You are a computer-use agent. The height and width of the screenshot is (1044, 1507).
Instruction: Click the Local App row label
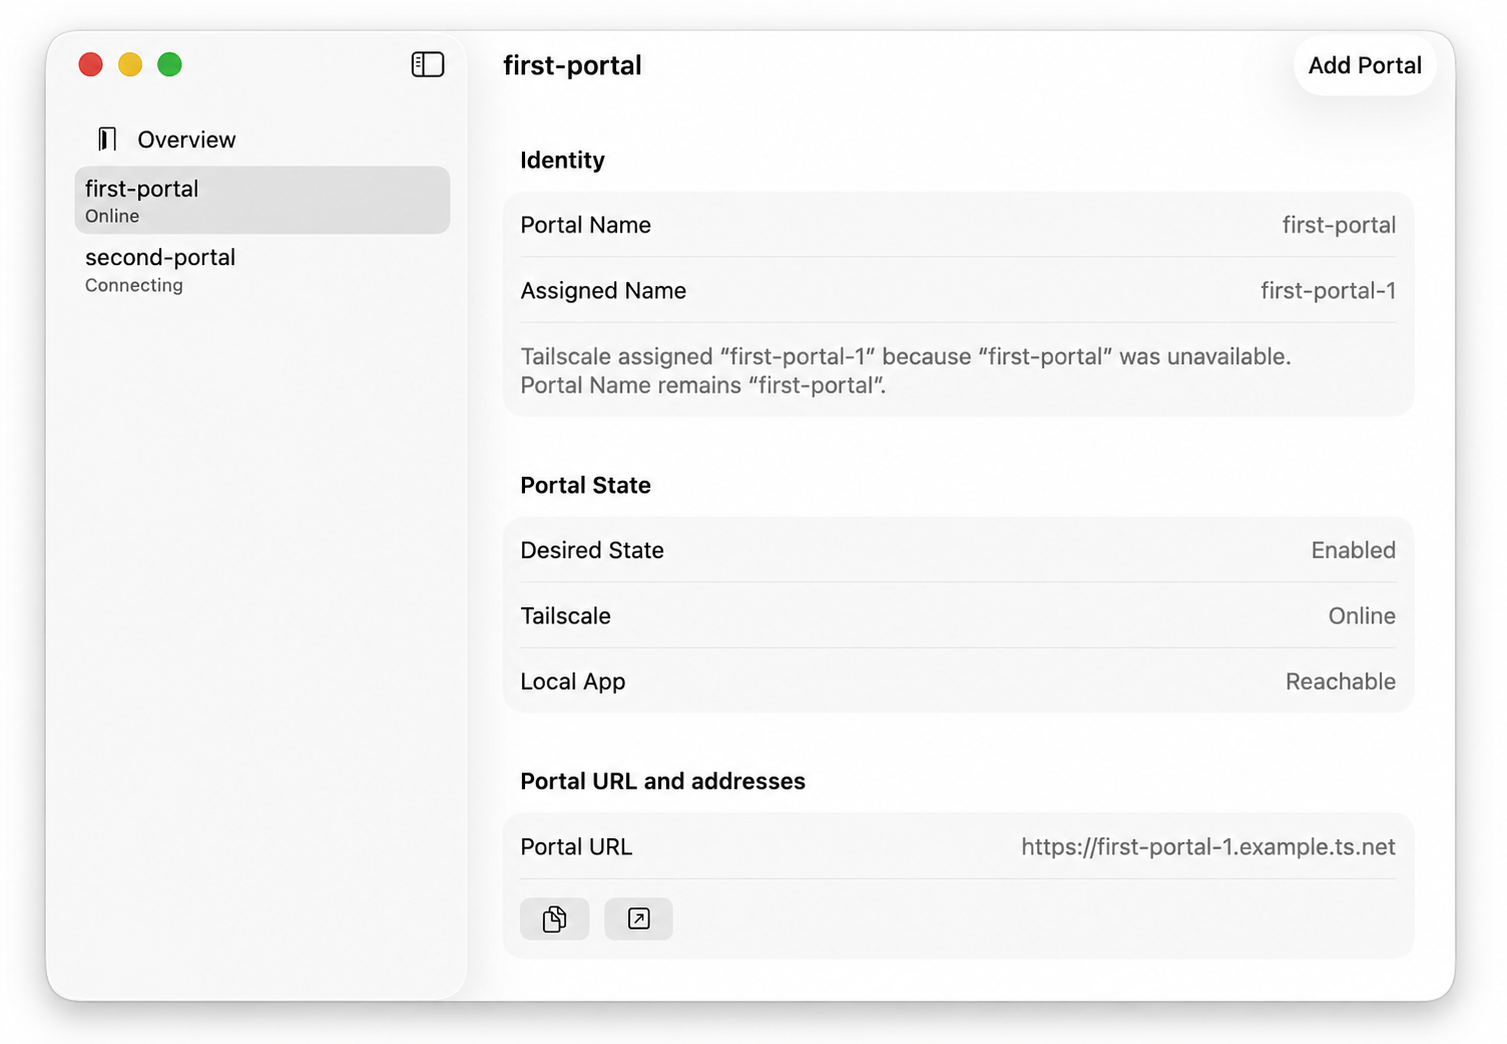[x=573, y=682]
